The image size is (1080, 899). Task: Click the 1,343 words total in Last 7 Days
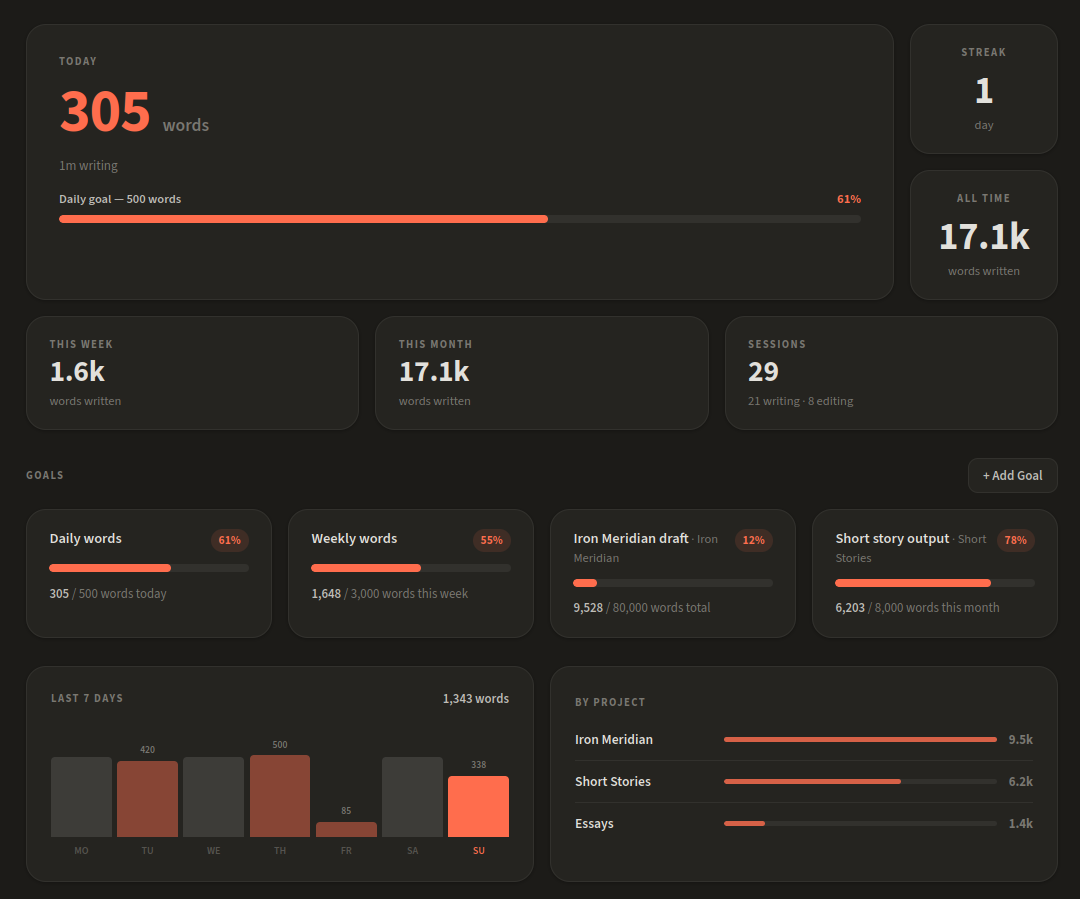476,699
